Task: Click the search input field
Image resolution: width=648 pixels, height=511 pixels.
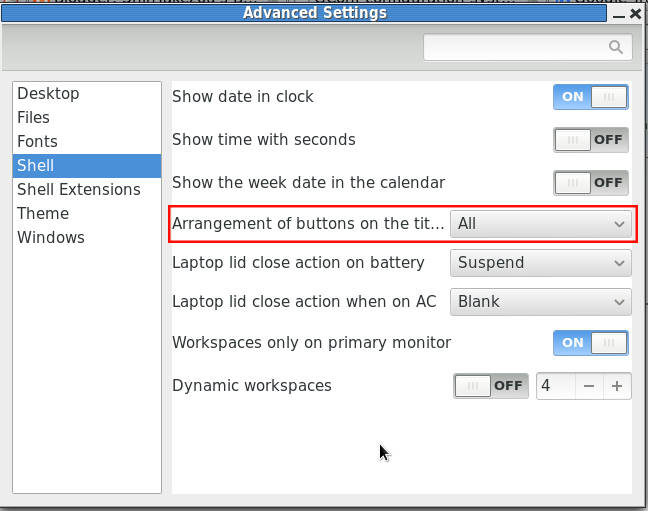Action: 515,47
